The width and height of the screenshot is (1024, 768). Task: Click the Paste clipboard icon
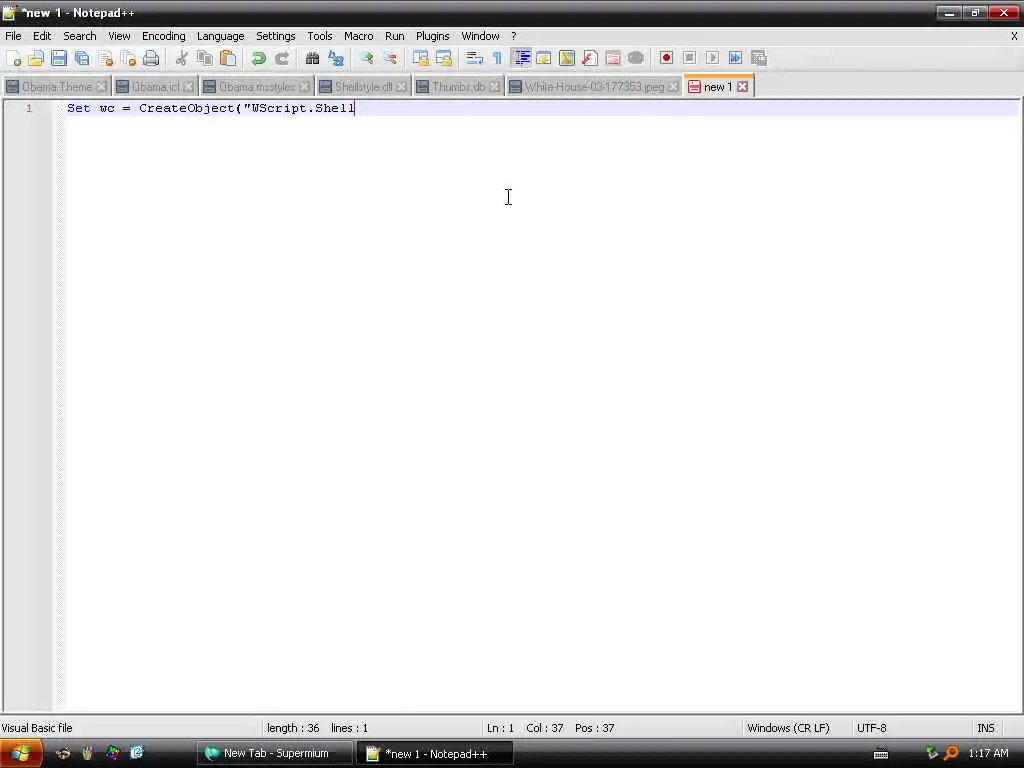[228, 58]
